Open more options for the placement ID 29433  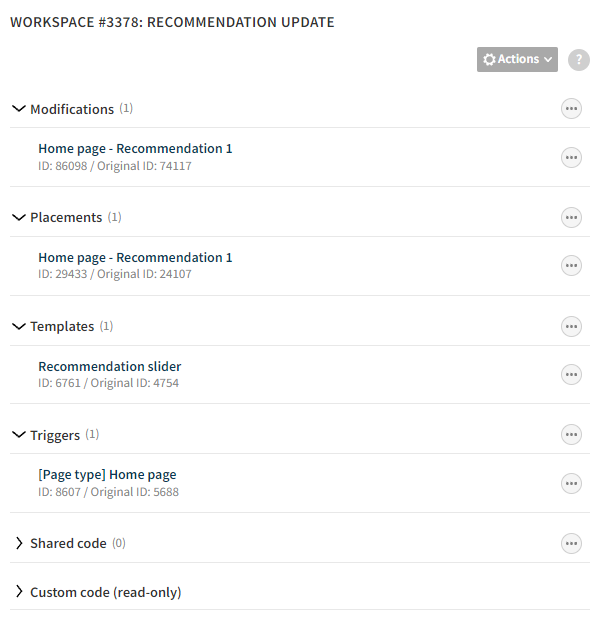[571, 266]
